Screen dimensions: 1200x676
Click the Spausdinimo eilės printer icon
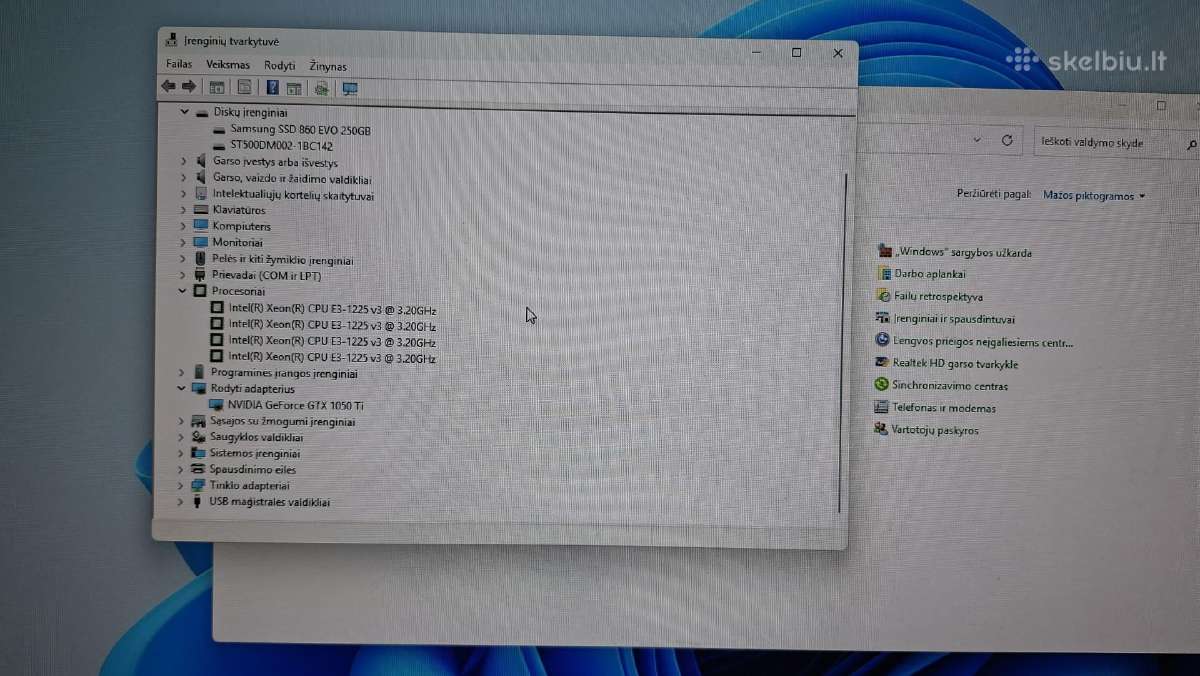[x=198, y=469]
